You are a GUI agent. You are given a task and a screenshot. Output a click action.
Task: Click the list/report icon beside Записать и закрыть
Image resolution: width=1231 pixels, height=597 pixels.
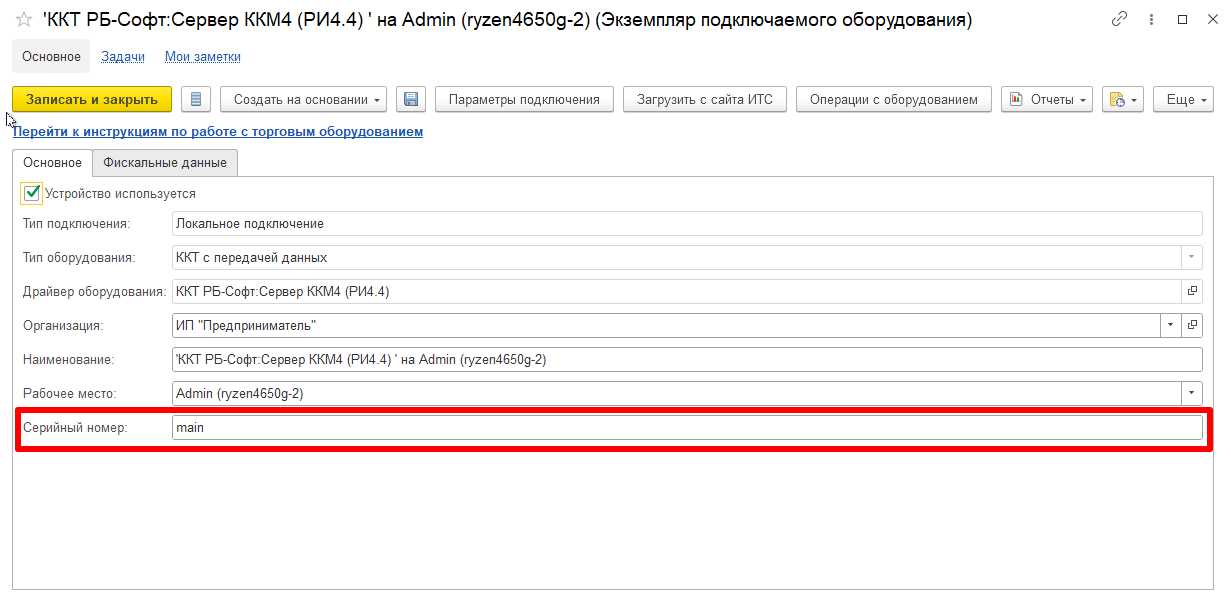pyautogui.click(x=196, y=99)
